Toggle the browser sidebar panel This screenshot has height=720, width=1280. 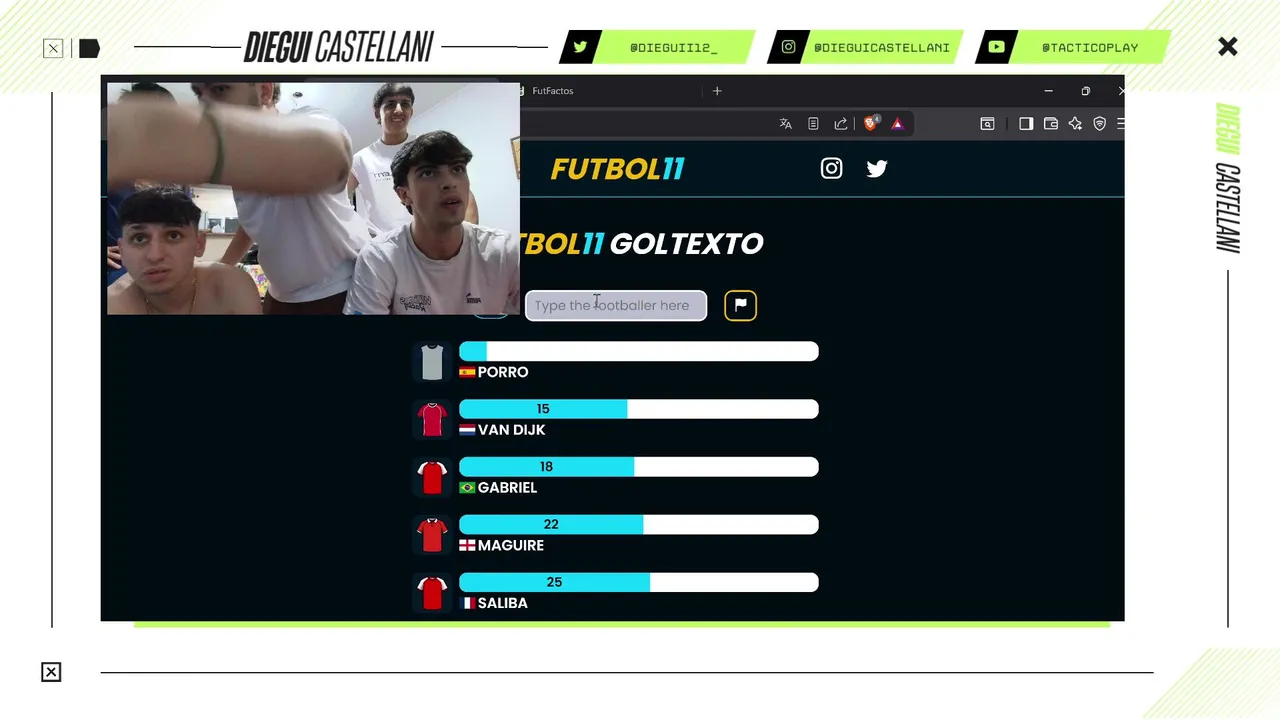[x=1025, y=124]
